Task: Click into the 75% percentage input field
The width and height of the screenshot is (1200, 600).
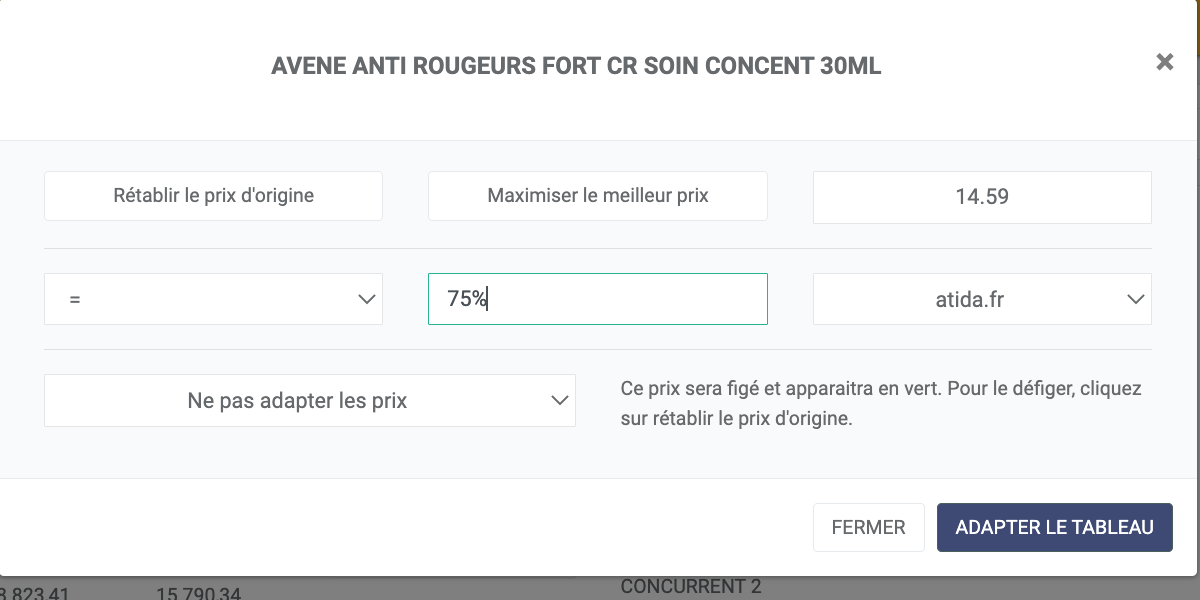Action: (x=597, y=299)
